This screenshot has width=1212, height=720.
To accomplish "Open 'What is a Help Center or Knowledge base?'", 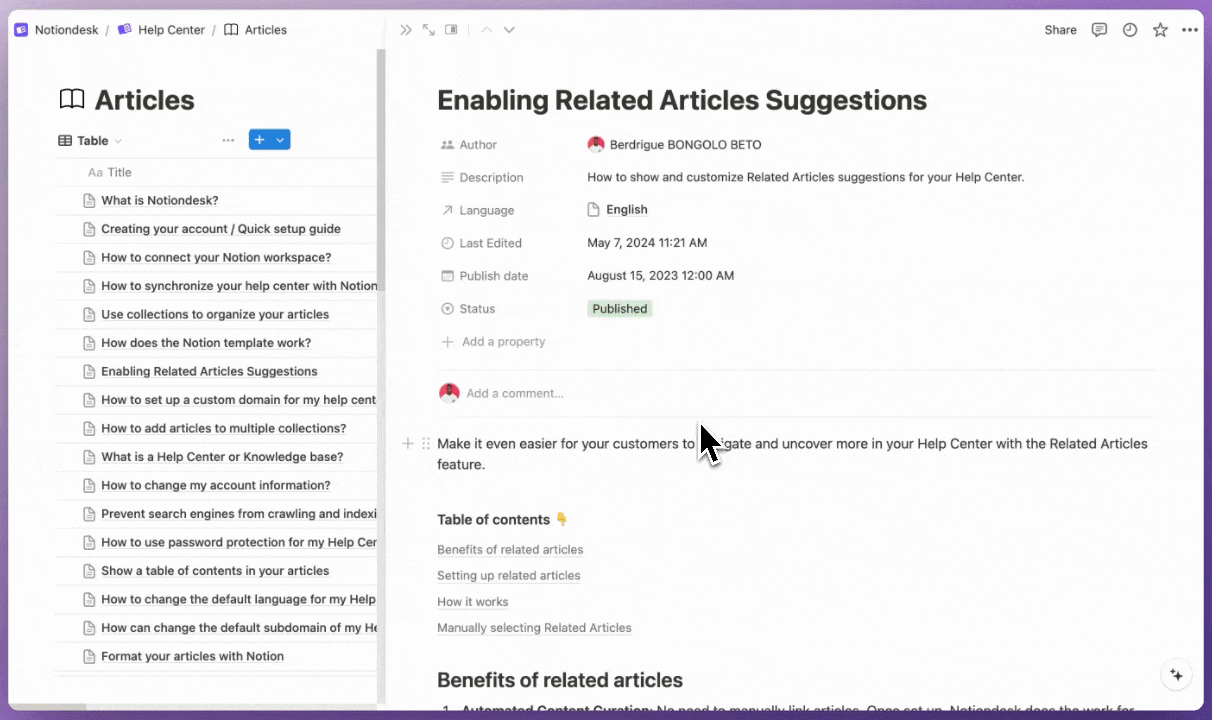I will click(222, 457).
